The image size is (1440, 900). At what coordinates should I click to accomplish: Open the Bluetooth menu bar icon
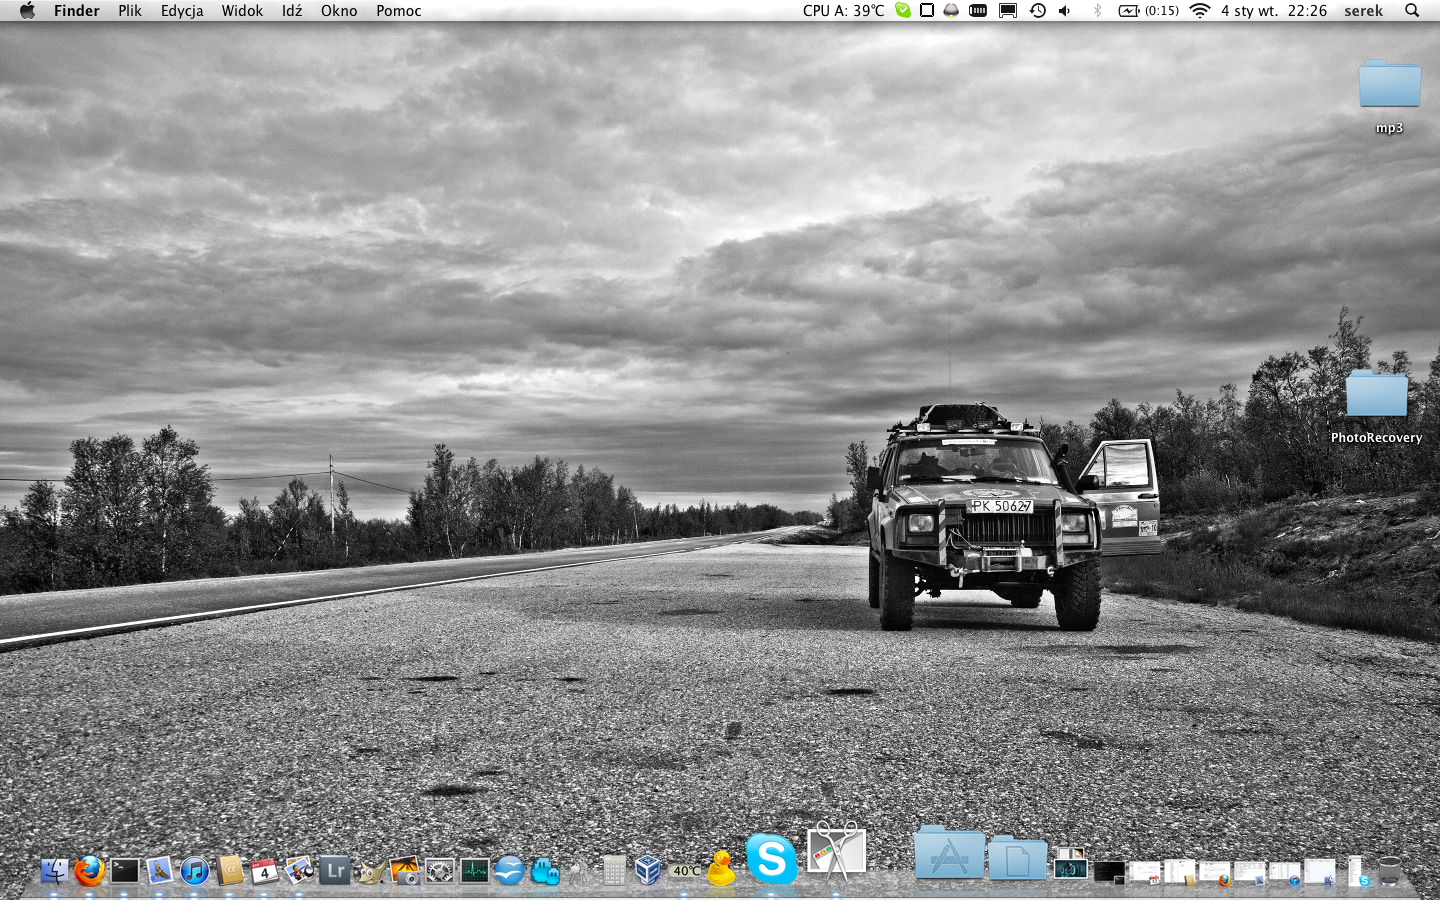pos(1097,10)
